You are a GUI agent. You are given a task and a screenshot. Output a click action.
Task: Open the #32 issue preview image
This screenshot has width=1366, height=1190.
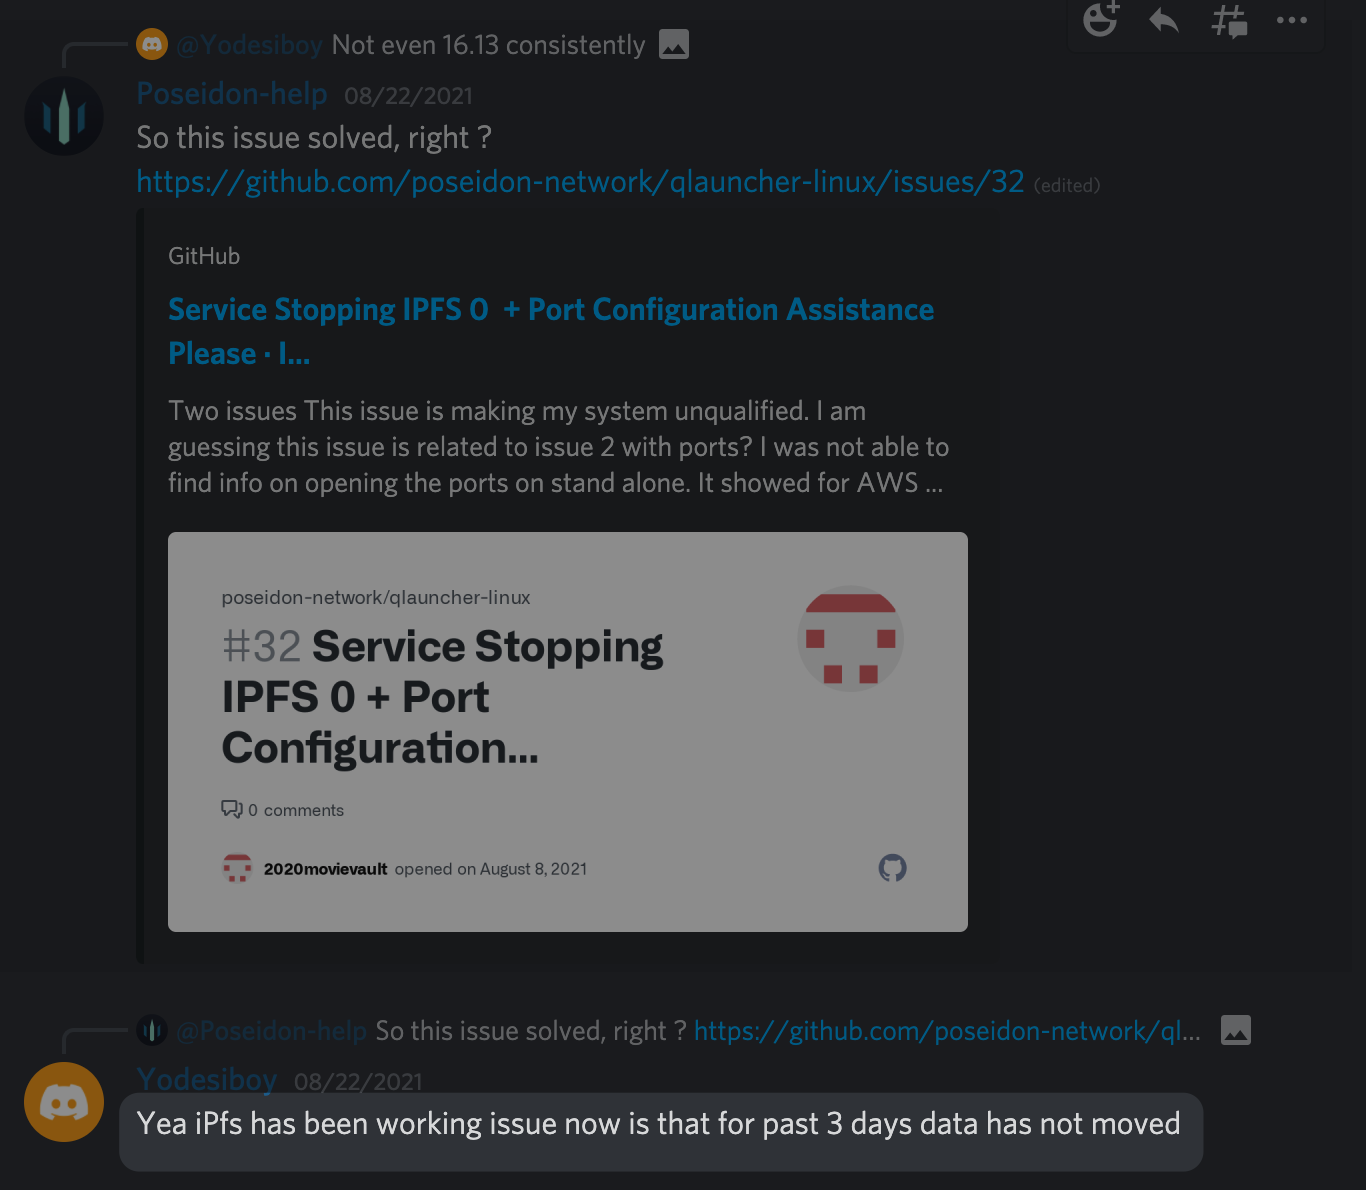point(568,729)
